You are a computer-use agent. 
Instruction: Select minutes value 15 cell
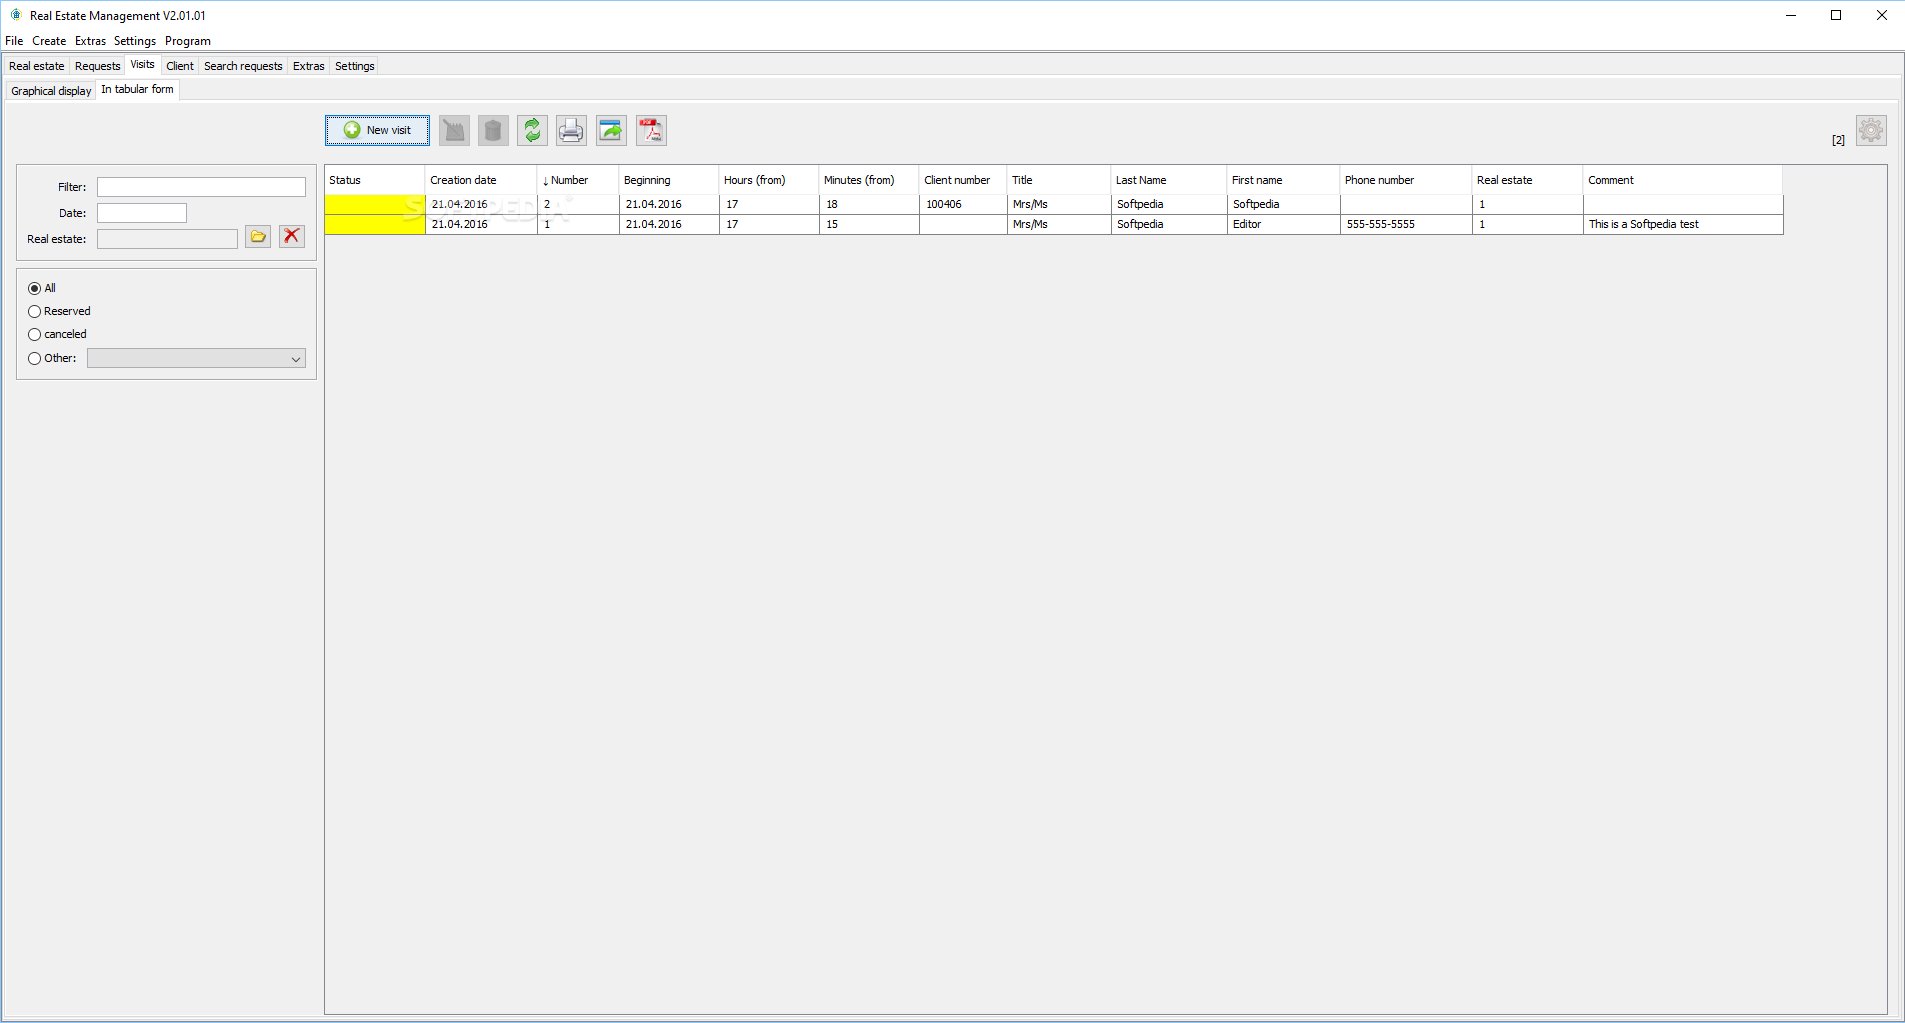pos(869,224)
